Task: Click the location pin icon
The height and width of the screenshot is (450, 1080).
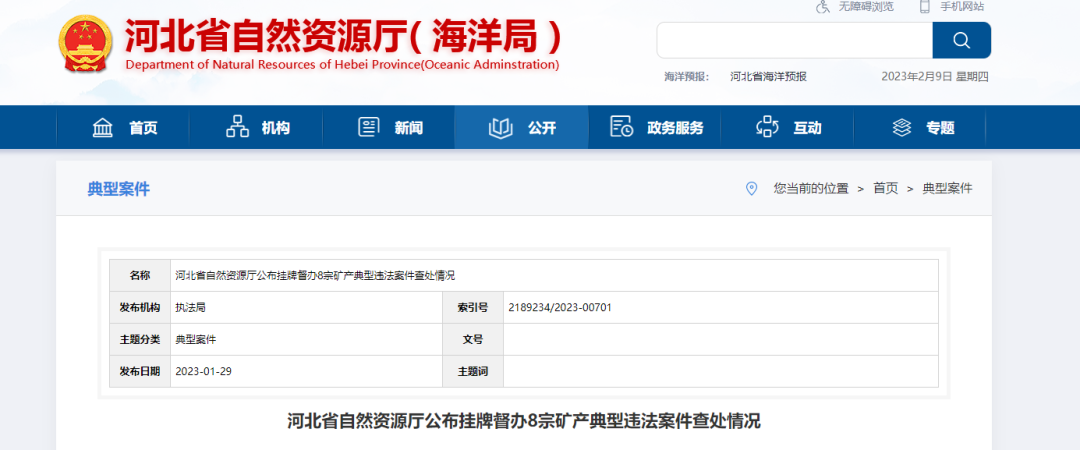Action: pos(752,189)
